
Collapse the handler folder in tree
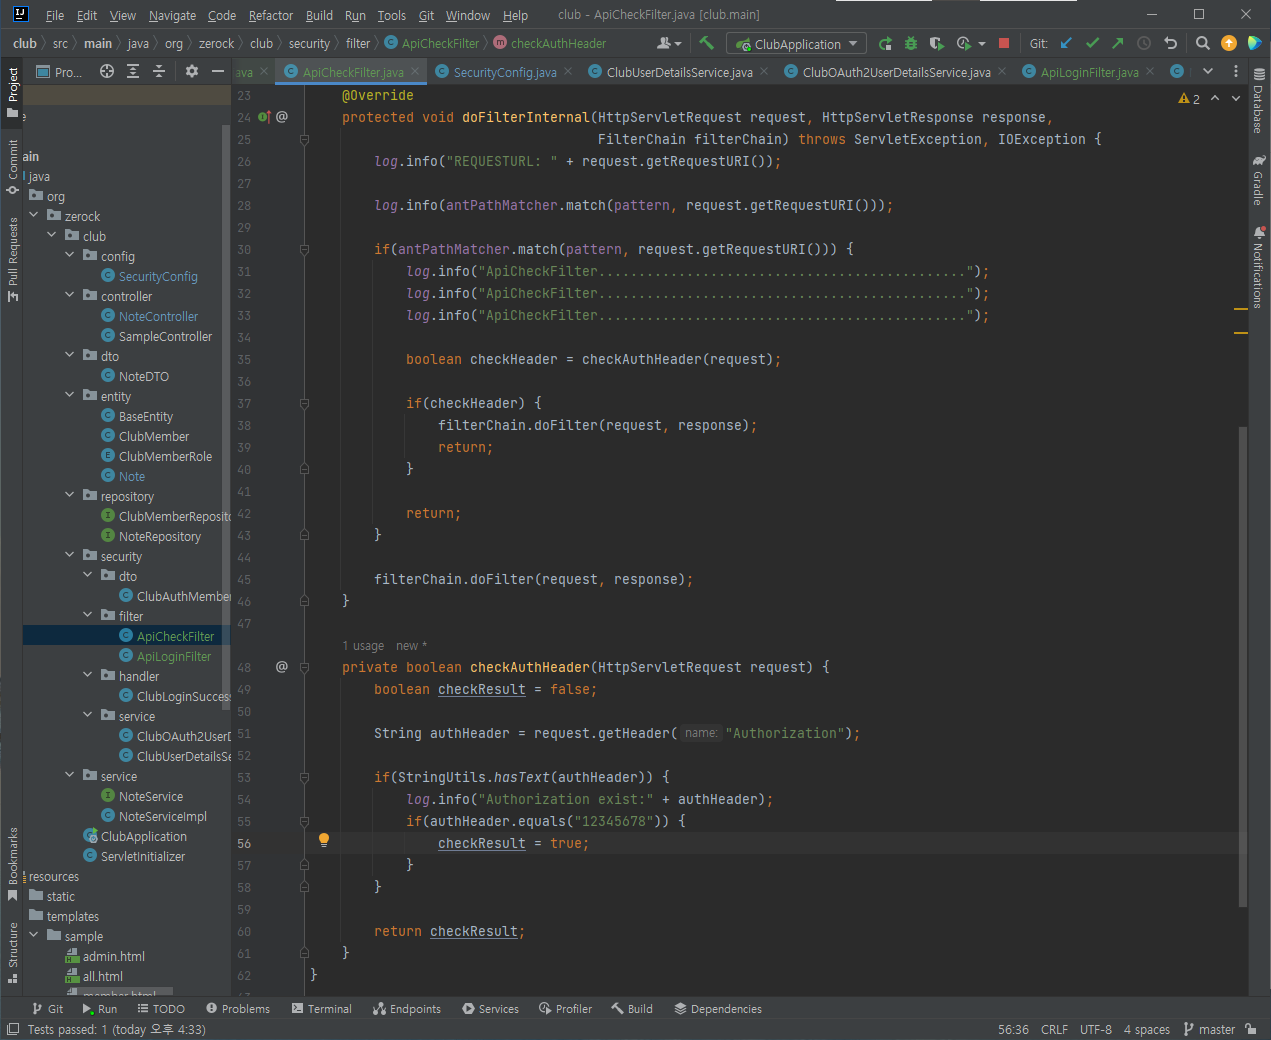point(88,675)
